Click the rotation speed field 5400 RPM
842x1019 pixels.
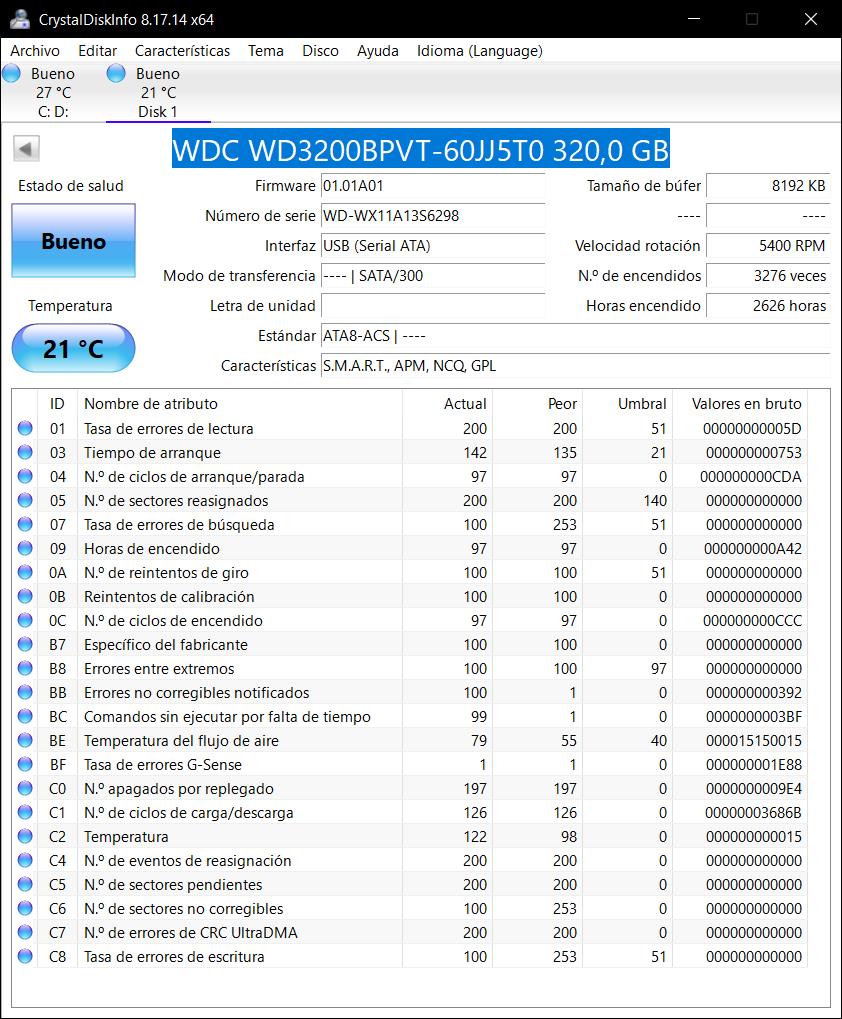coord(768,246)
